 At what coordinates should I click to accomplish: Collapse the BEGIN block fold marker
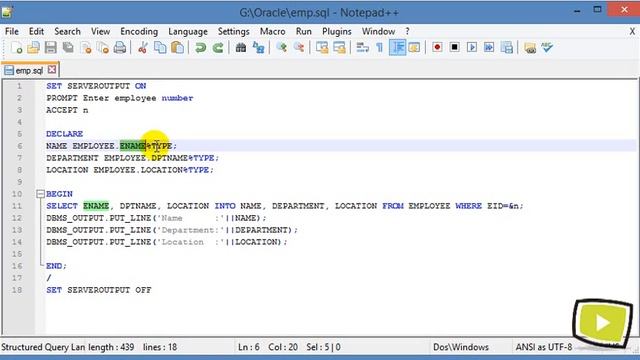[40, 194]
